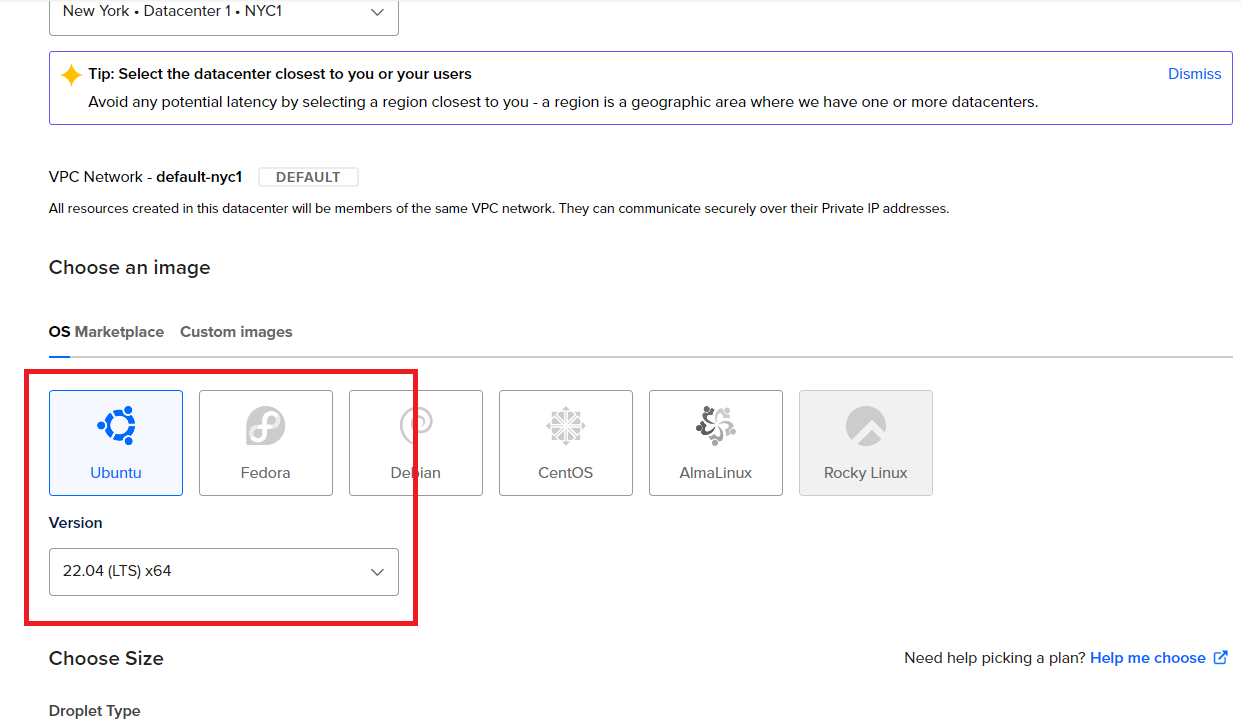This screenshot has width=1241, height=721.
Task: Select the Rocky Linux image card
Action: (x=866, y=443)
